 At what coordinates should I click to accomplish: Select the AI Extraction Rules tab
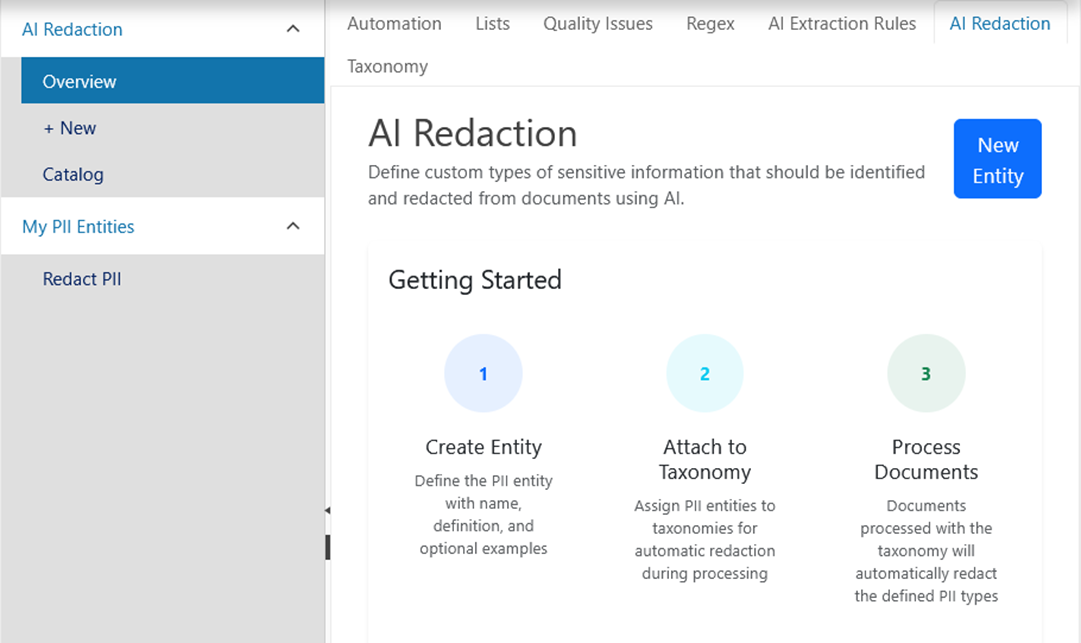pos(841,24)
